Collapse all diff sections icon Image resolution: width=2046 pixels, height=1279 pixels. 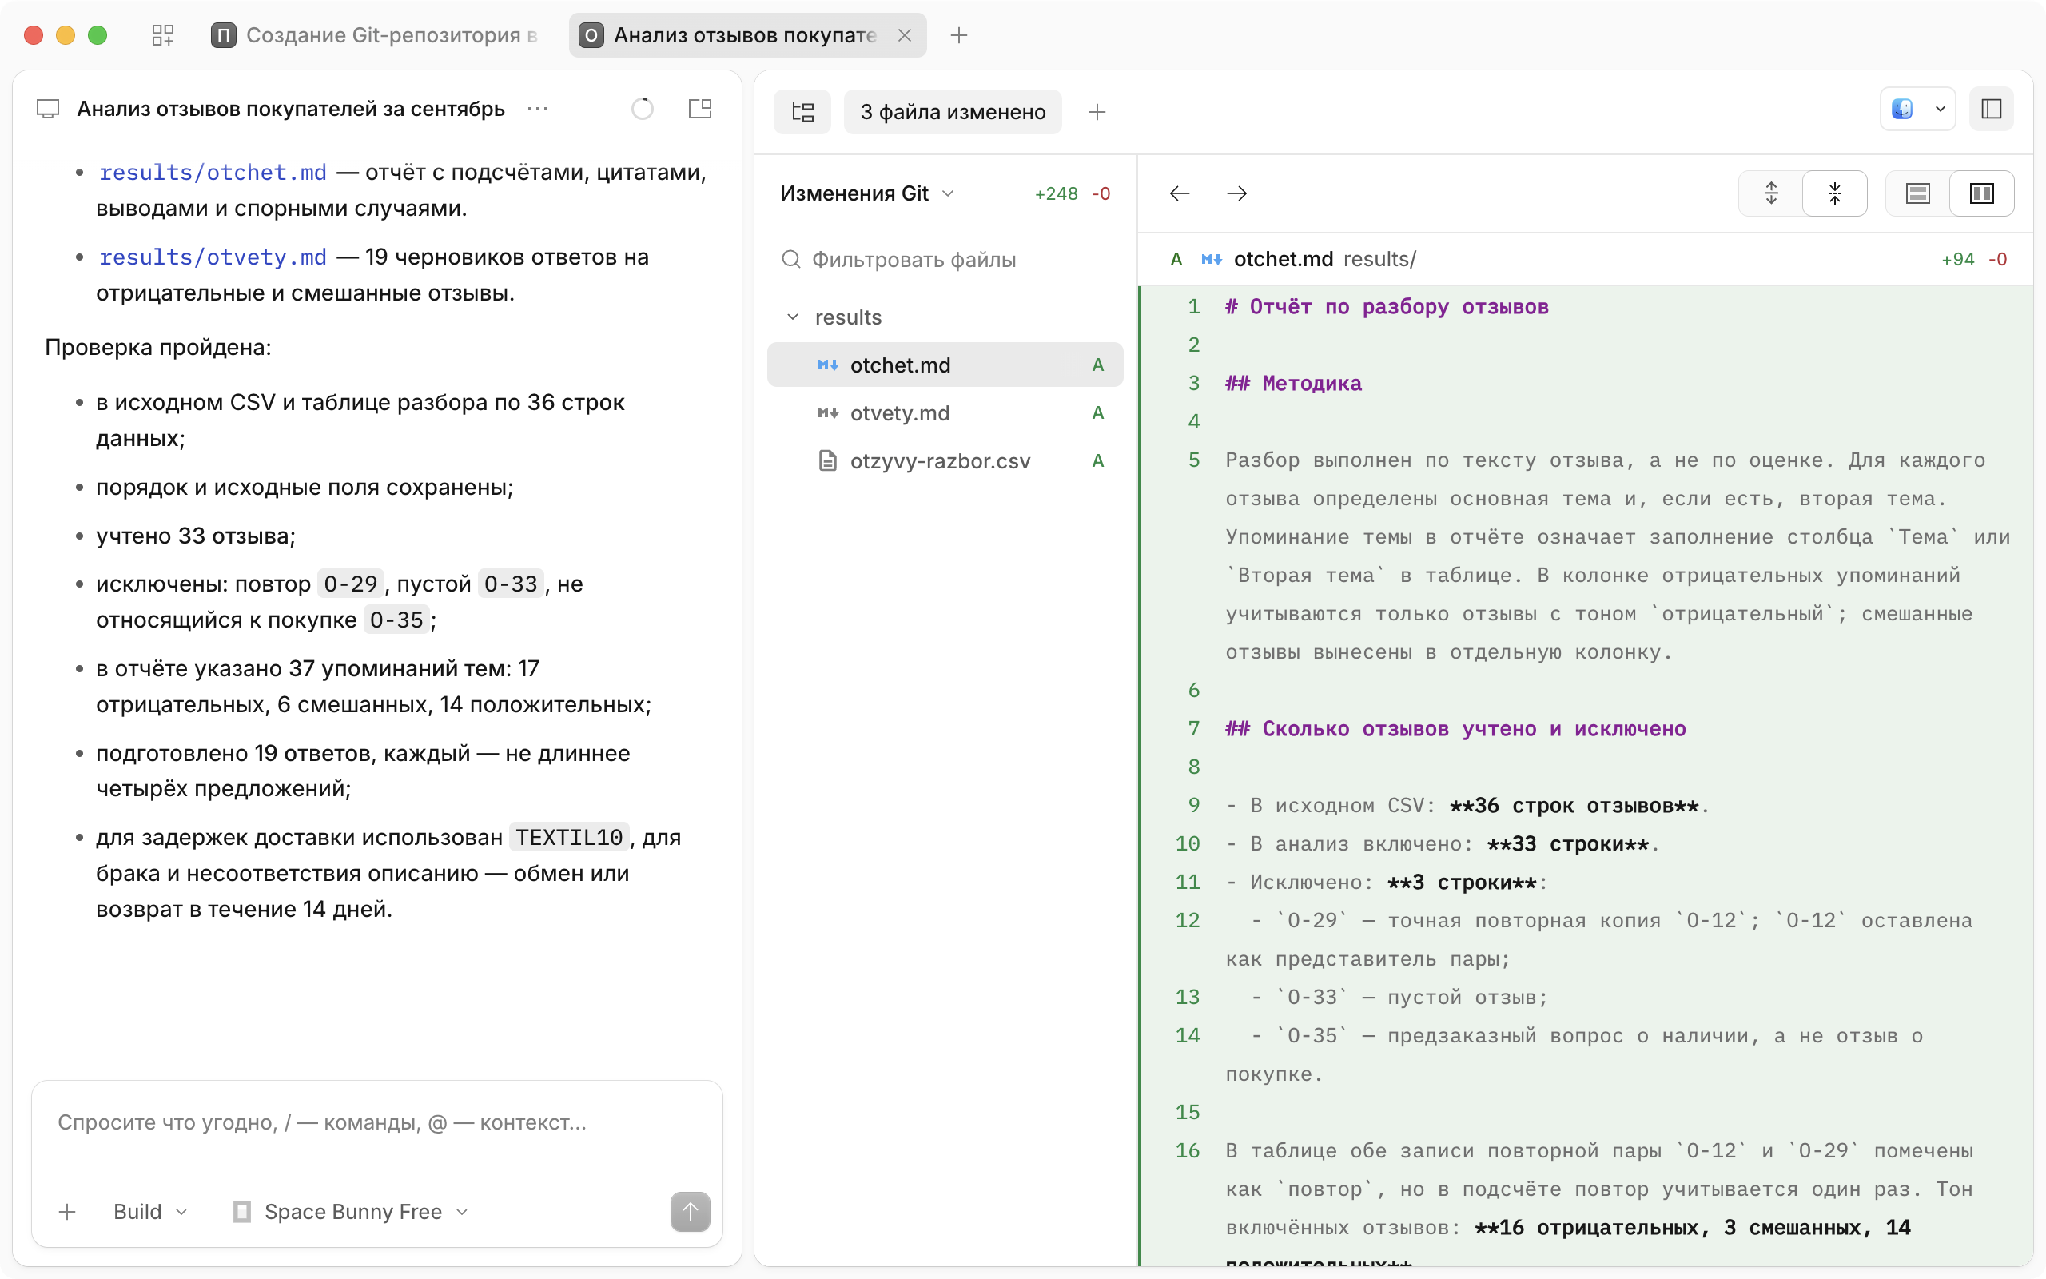[1835, 194]
